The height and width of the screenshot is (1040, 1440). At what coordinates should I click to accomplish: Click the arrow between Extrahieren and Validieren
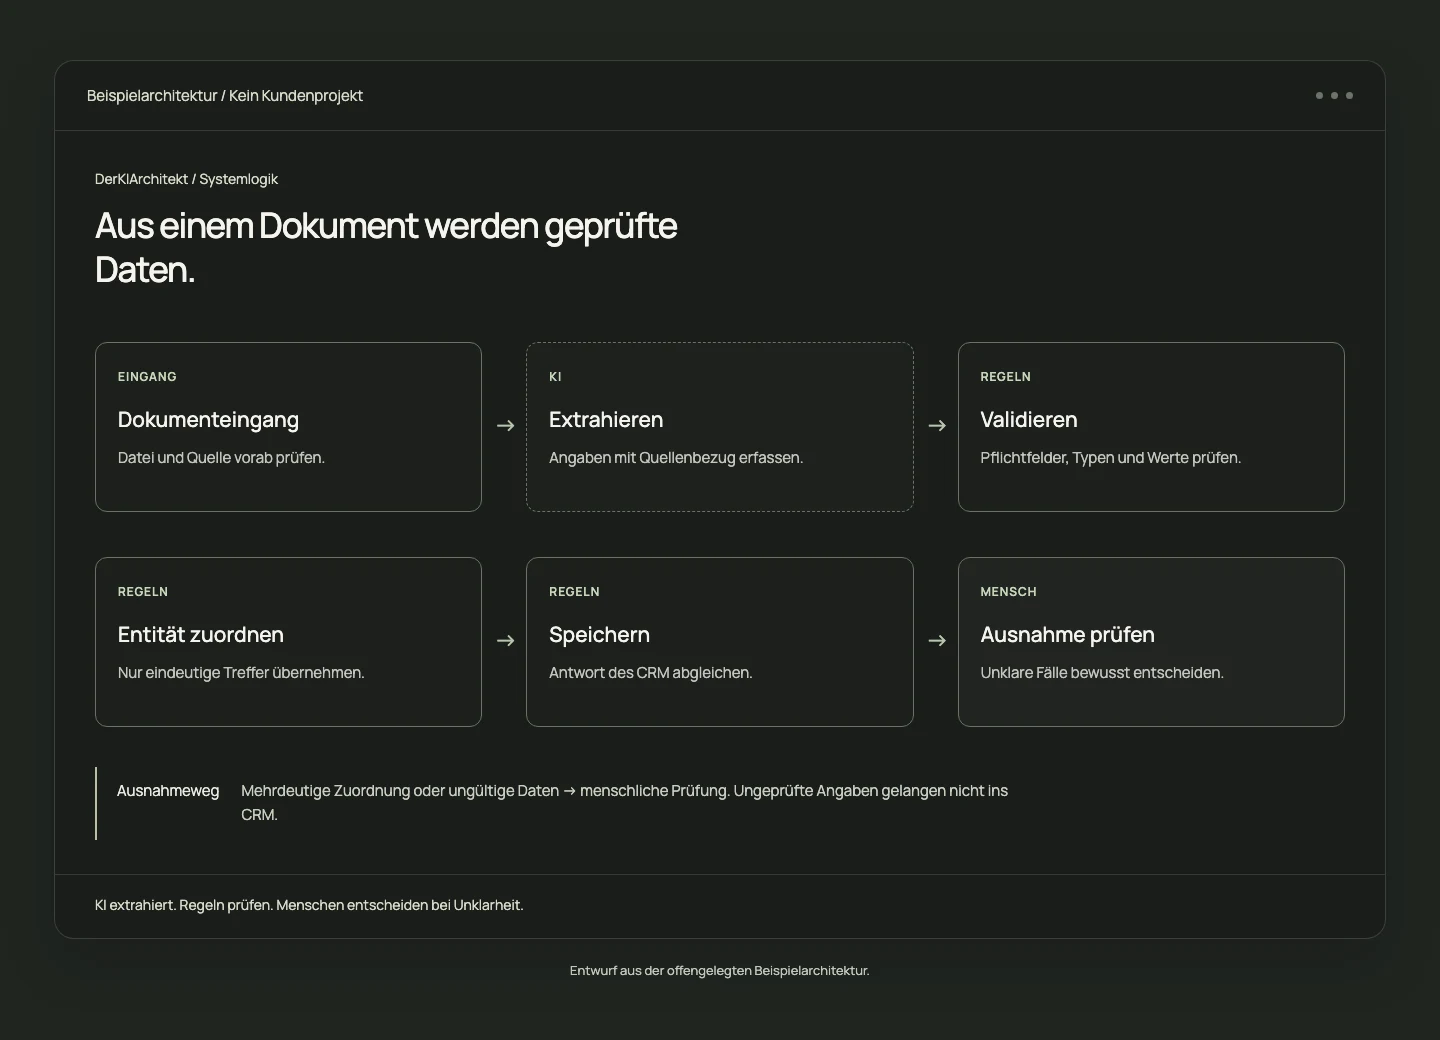pos(937,426)
